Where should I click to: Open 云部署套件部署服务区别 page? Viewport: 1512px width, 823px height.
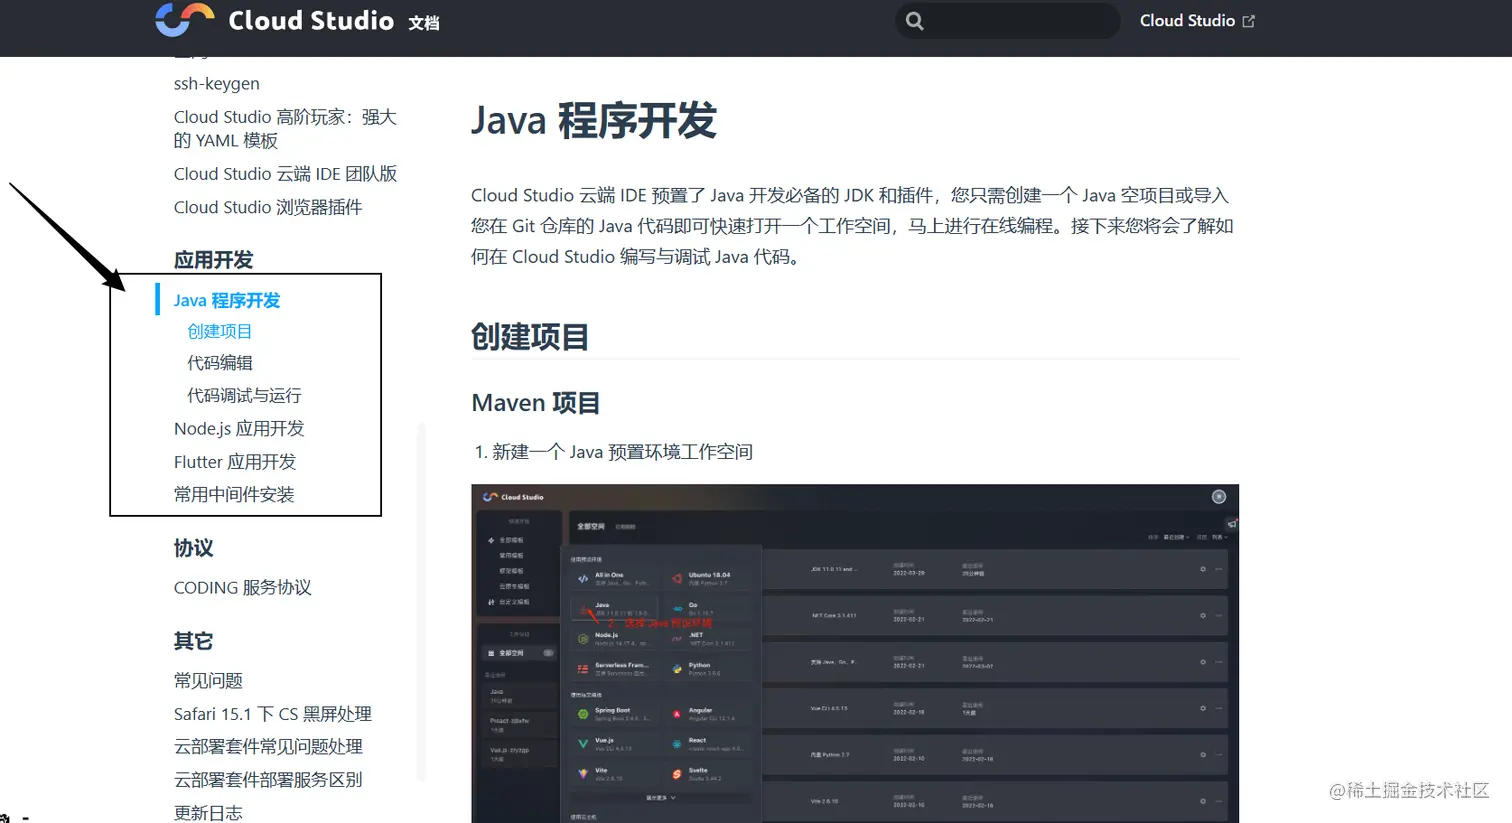tap(268, 779)
